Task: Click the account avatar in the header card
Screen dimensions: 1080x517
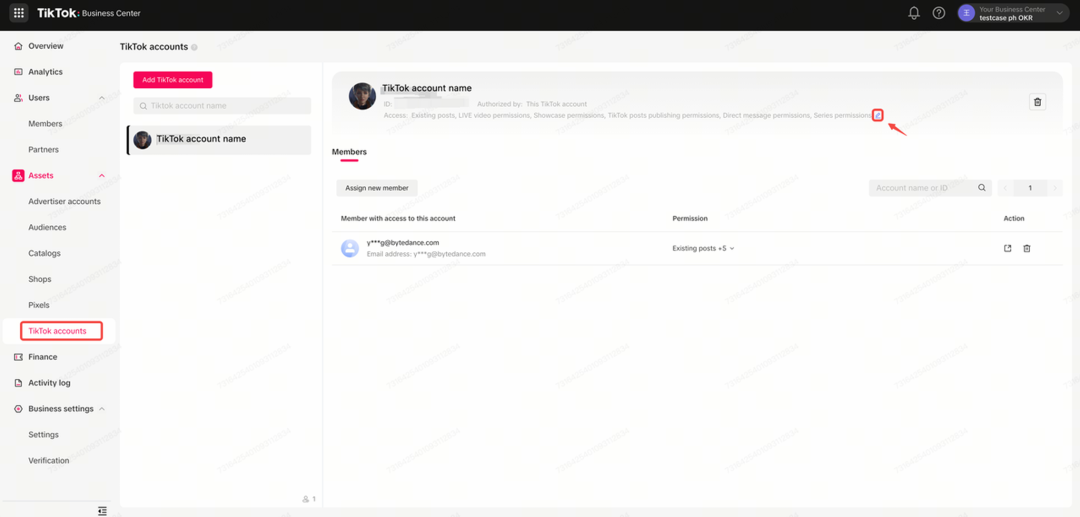Action: pyautogui.click(x=362, y=96)
